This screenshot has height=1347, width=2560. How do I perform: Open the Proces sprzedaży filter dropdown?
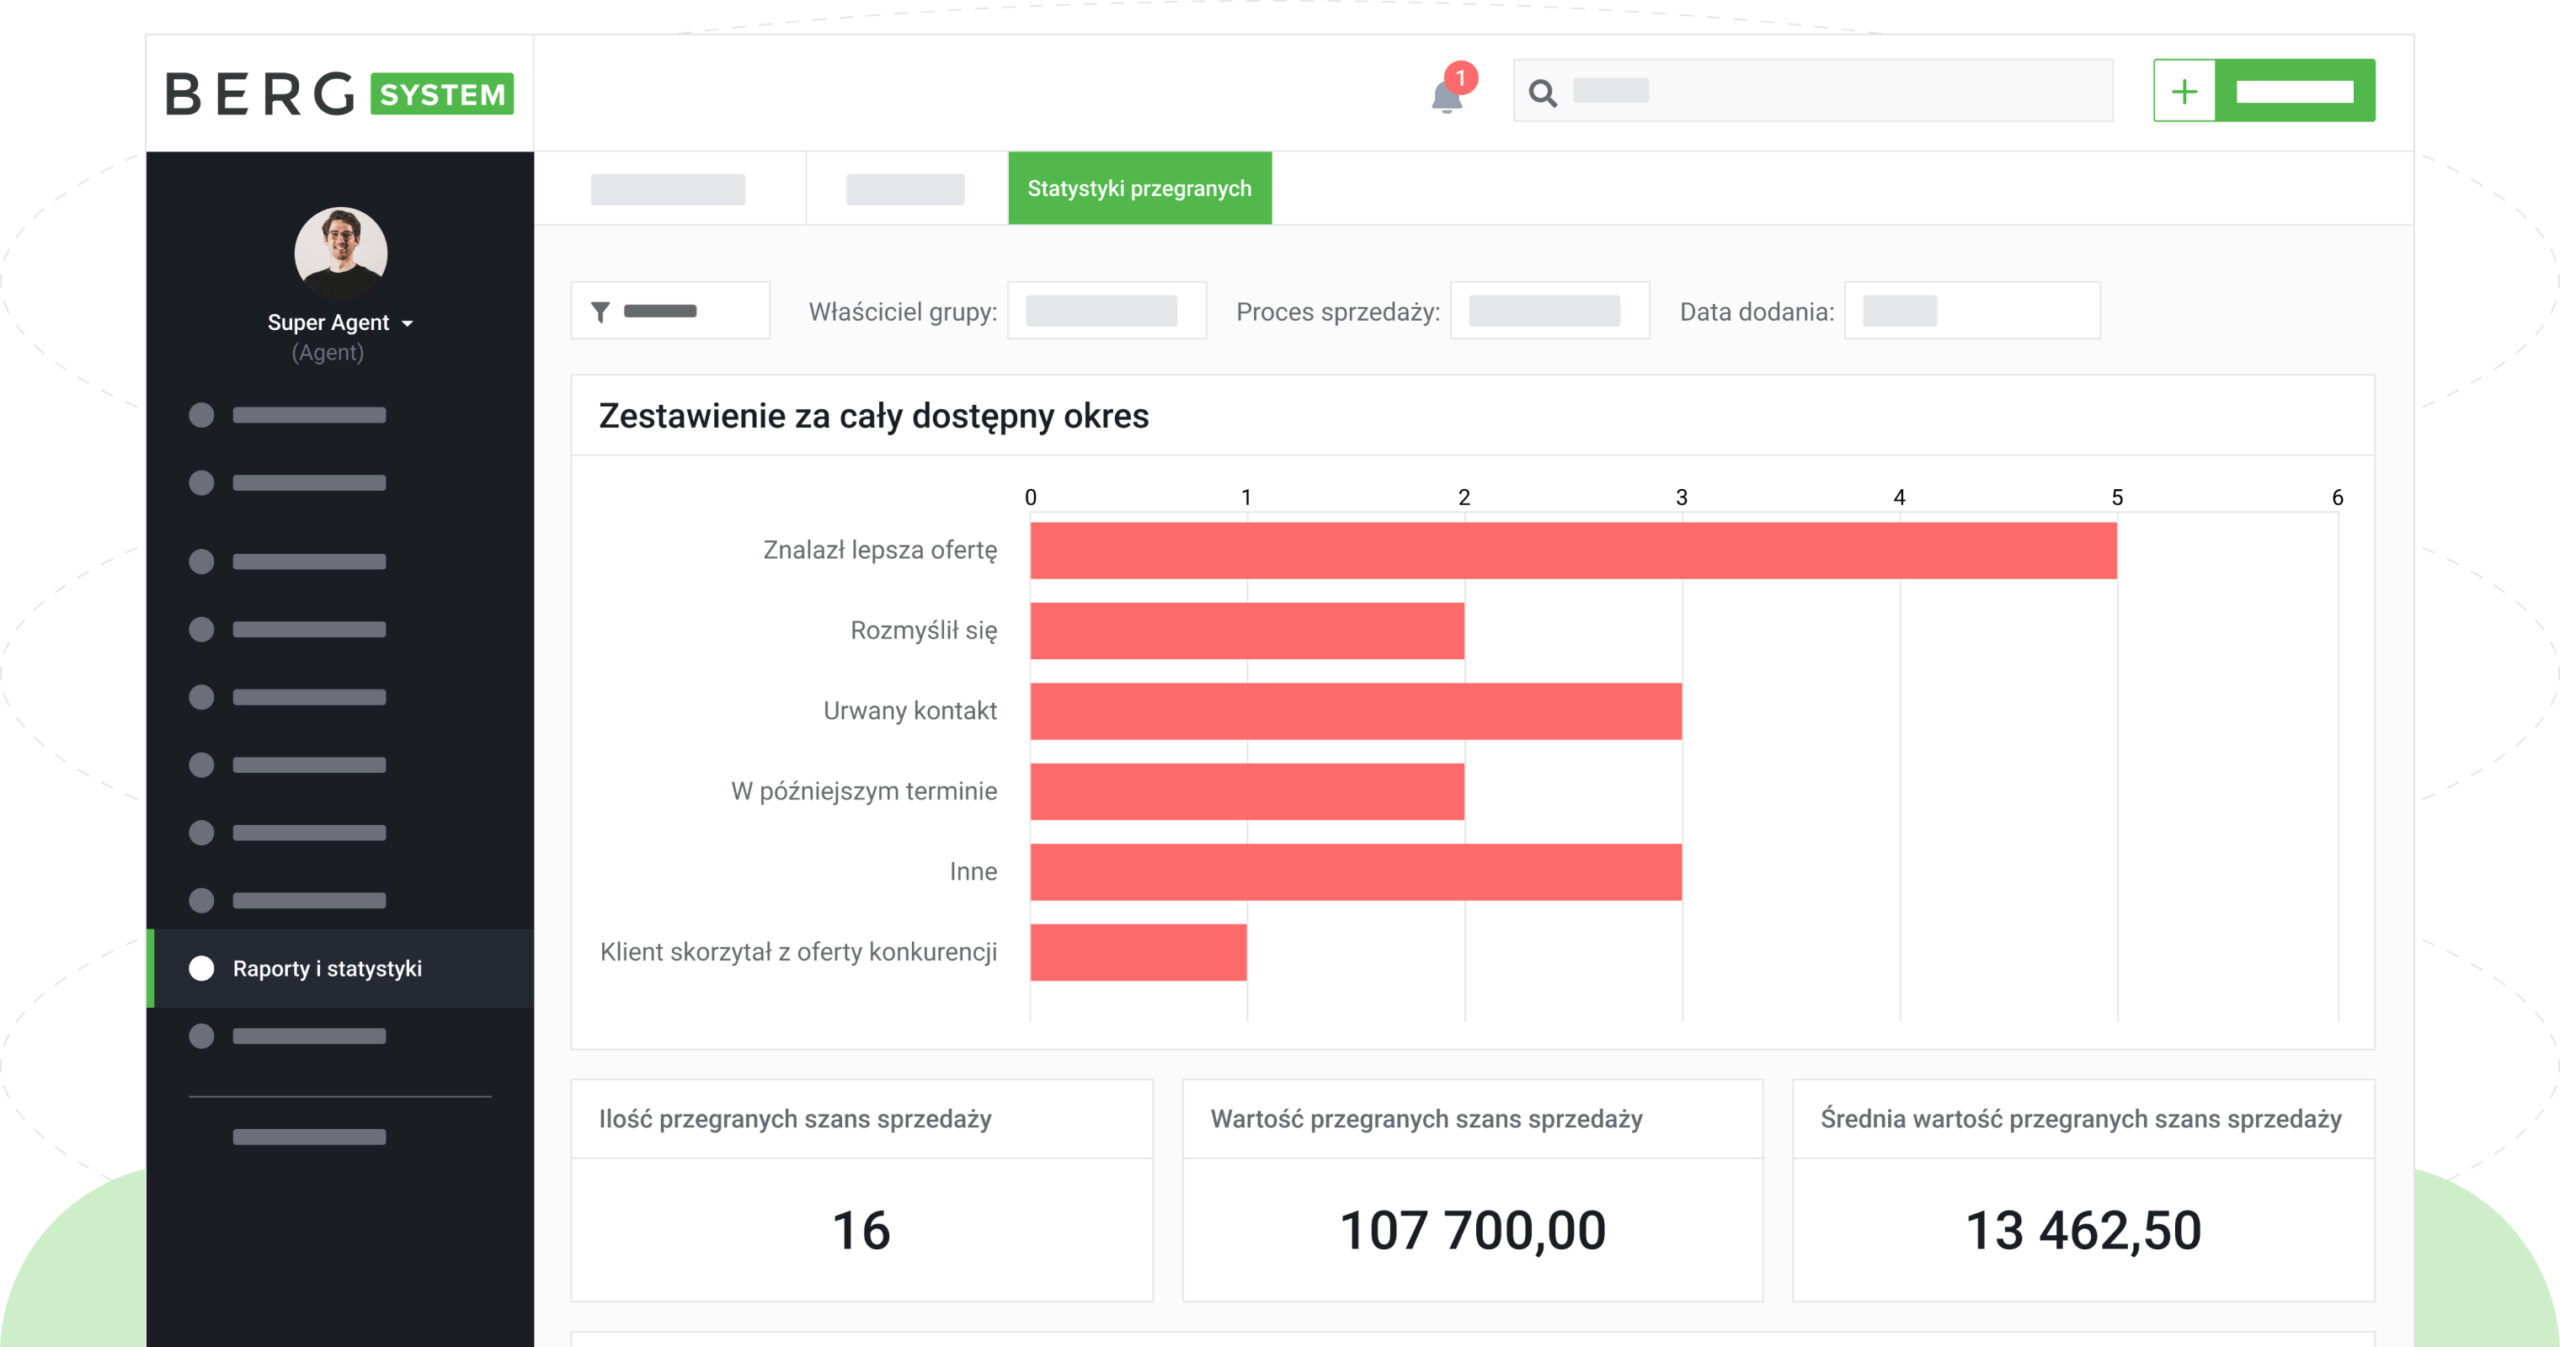click(x=1550, y=311)
